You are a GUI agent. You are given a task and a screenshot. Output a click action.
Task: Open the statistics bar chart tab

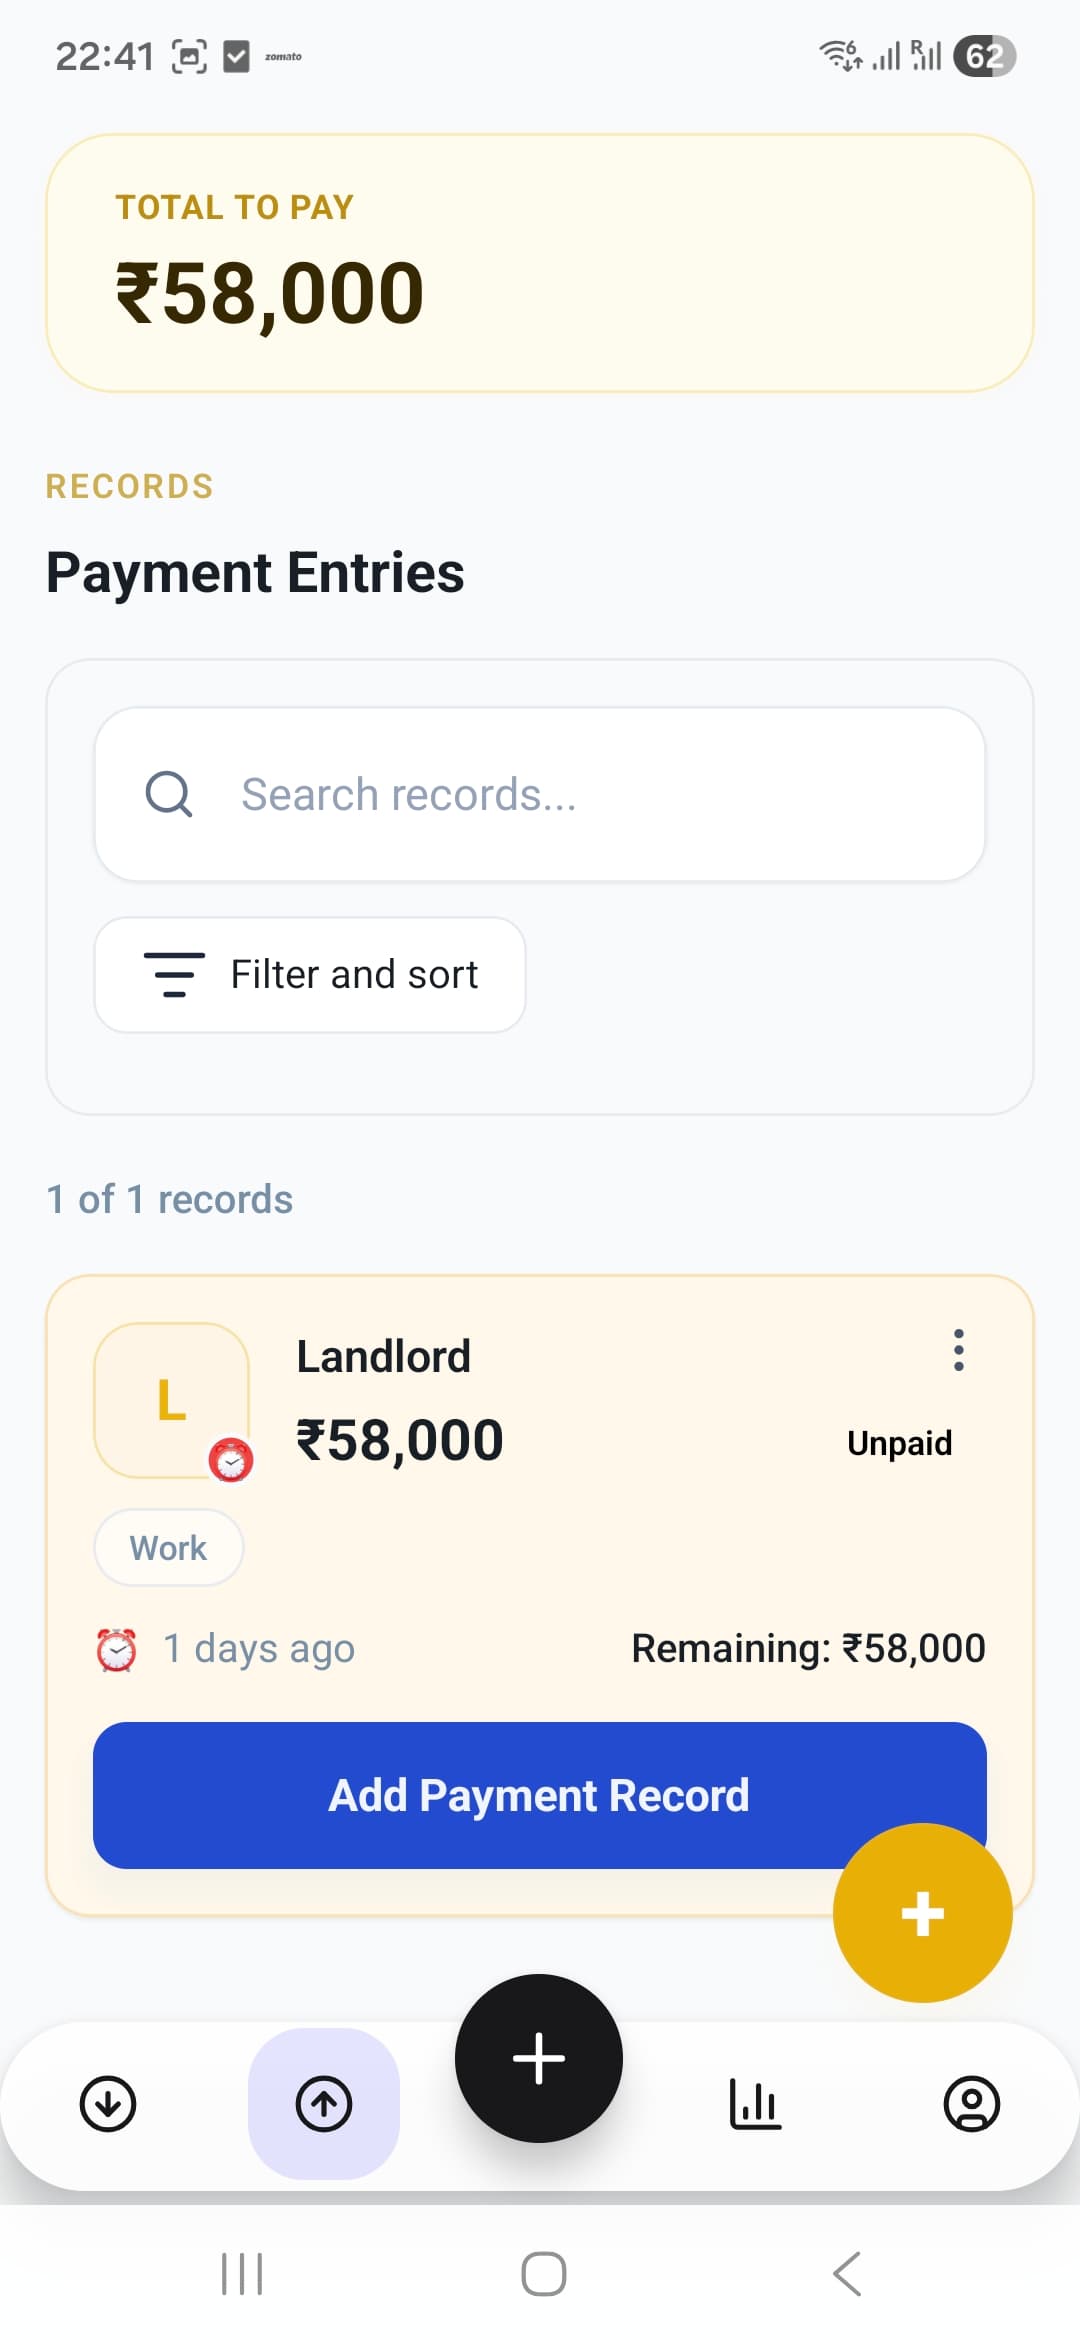pos(755,2104)
